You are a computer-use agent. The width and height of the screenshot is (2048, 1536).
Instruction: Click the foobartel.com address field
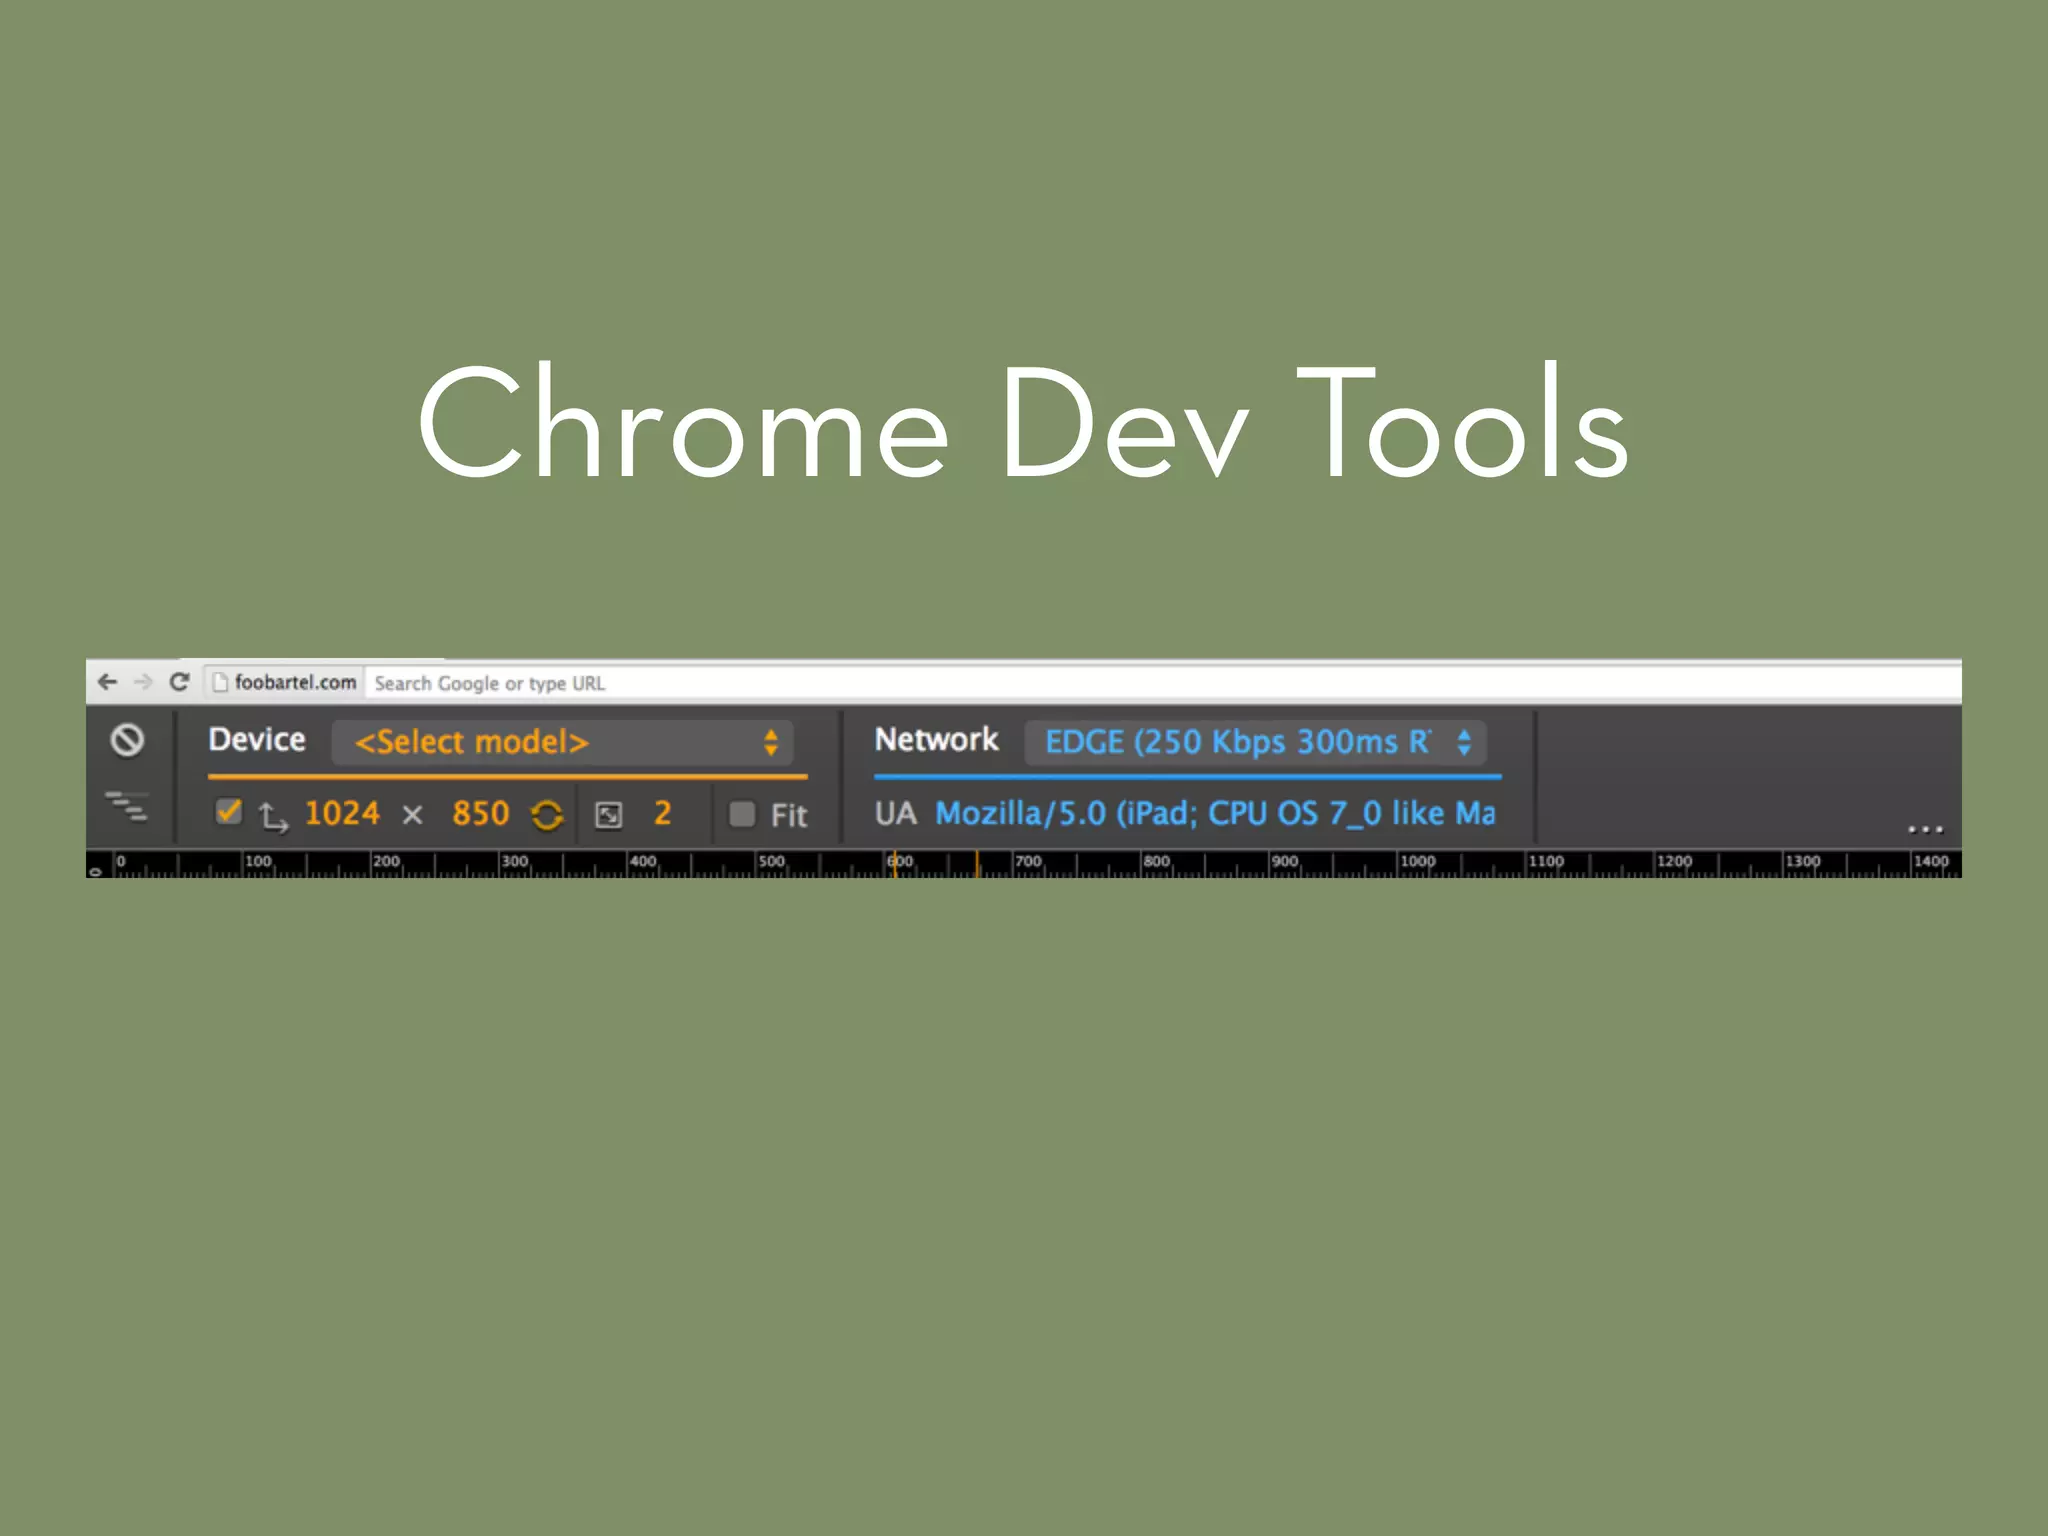285,682
